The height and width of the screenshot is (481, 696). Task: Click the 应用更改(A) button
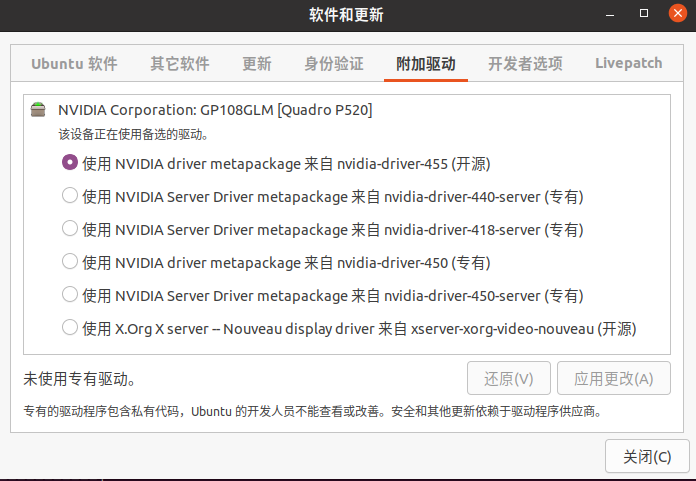(x=614, y=378)
